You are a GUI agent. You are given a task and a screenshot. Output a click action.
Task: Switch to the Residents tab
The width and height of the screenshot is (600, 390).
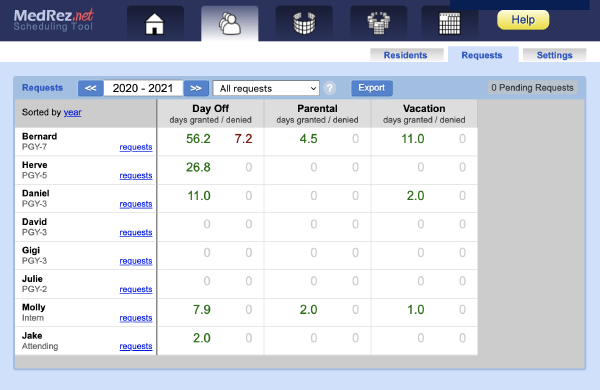[x=406, y=55]
